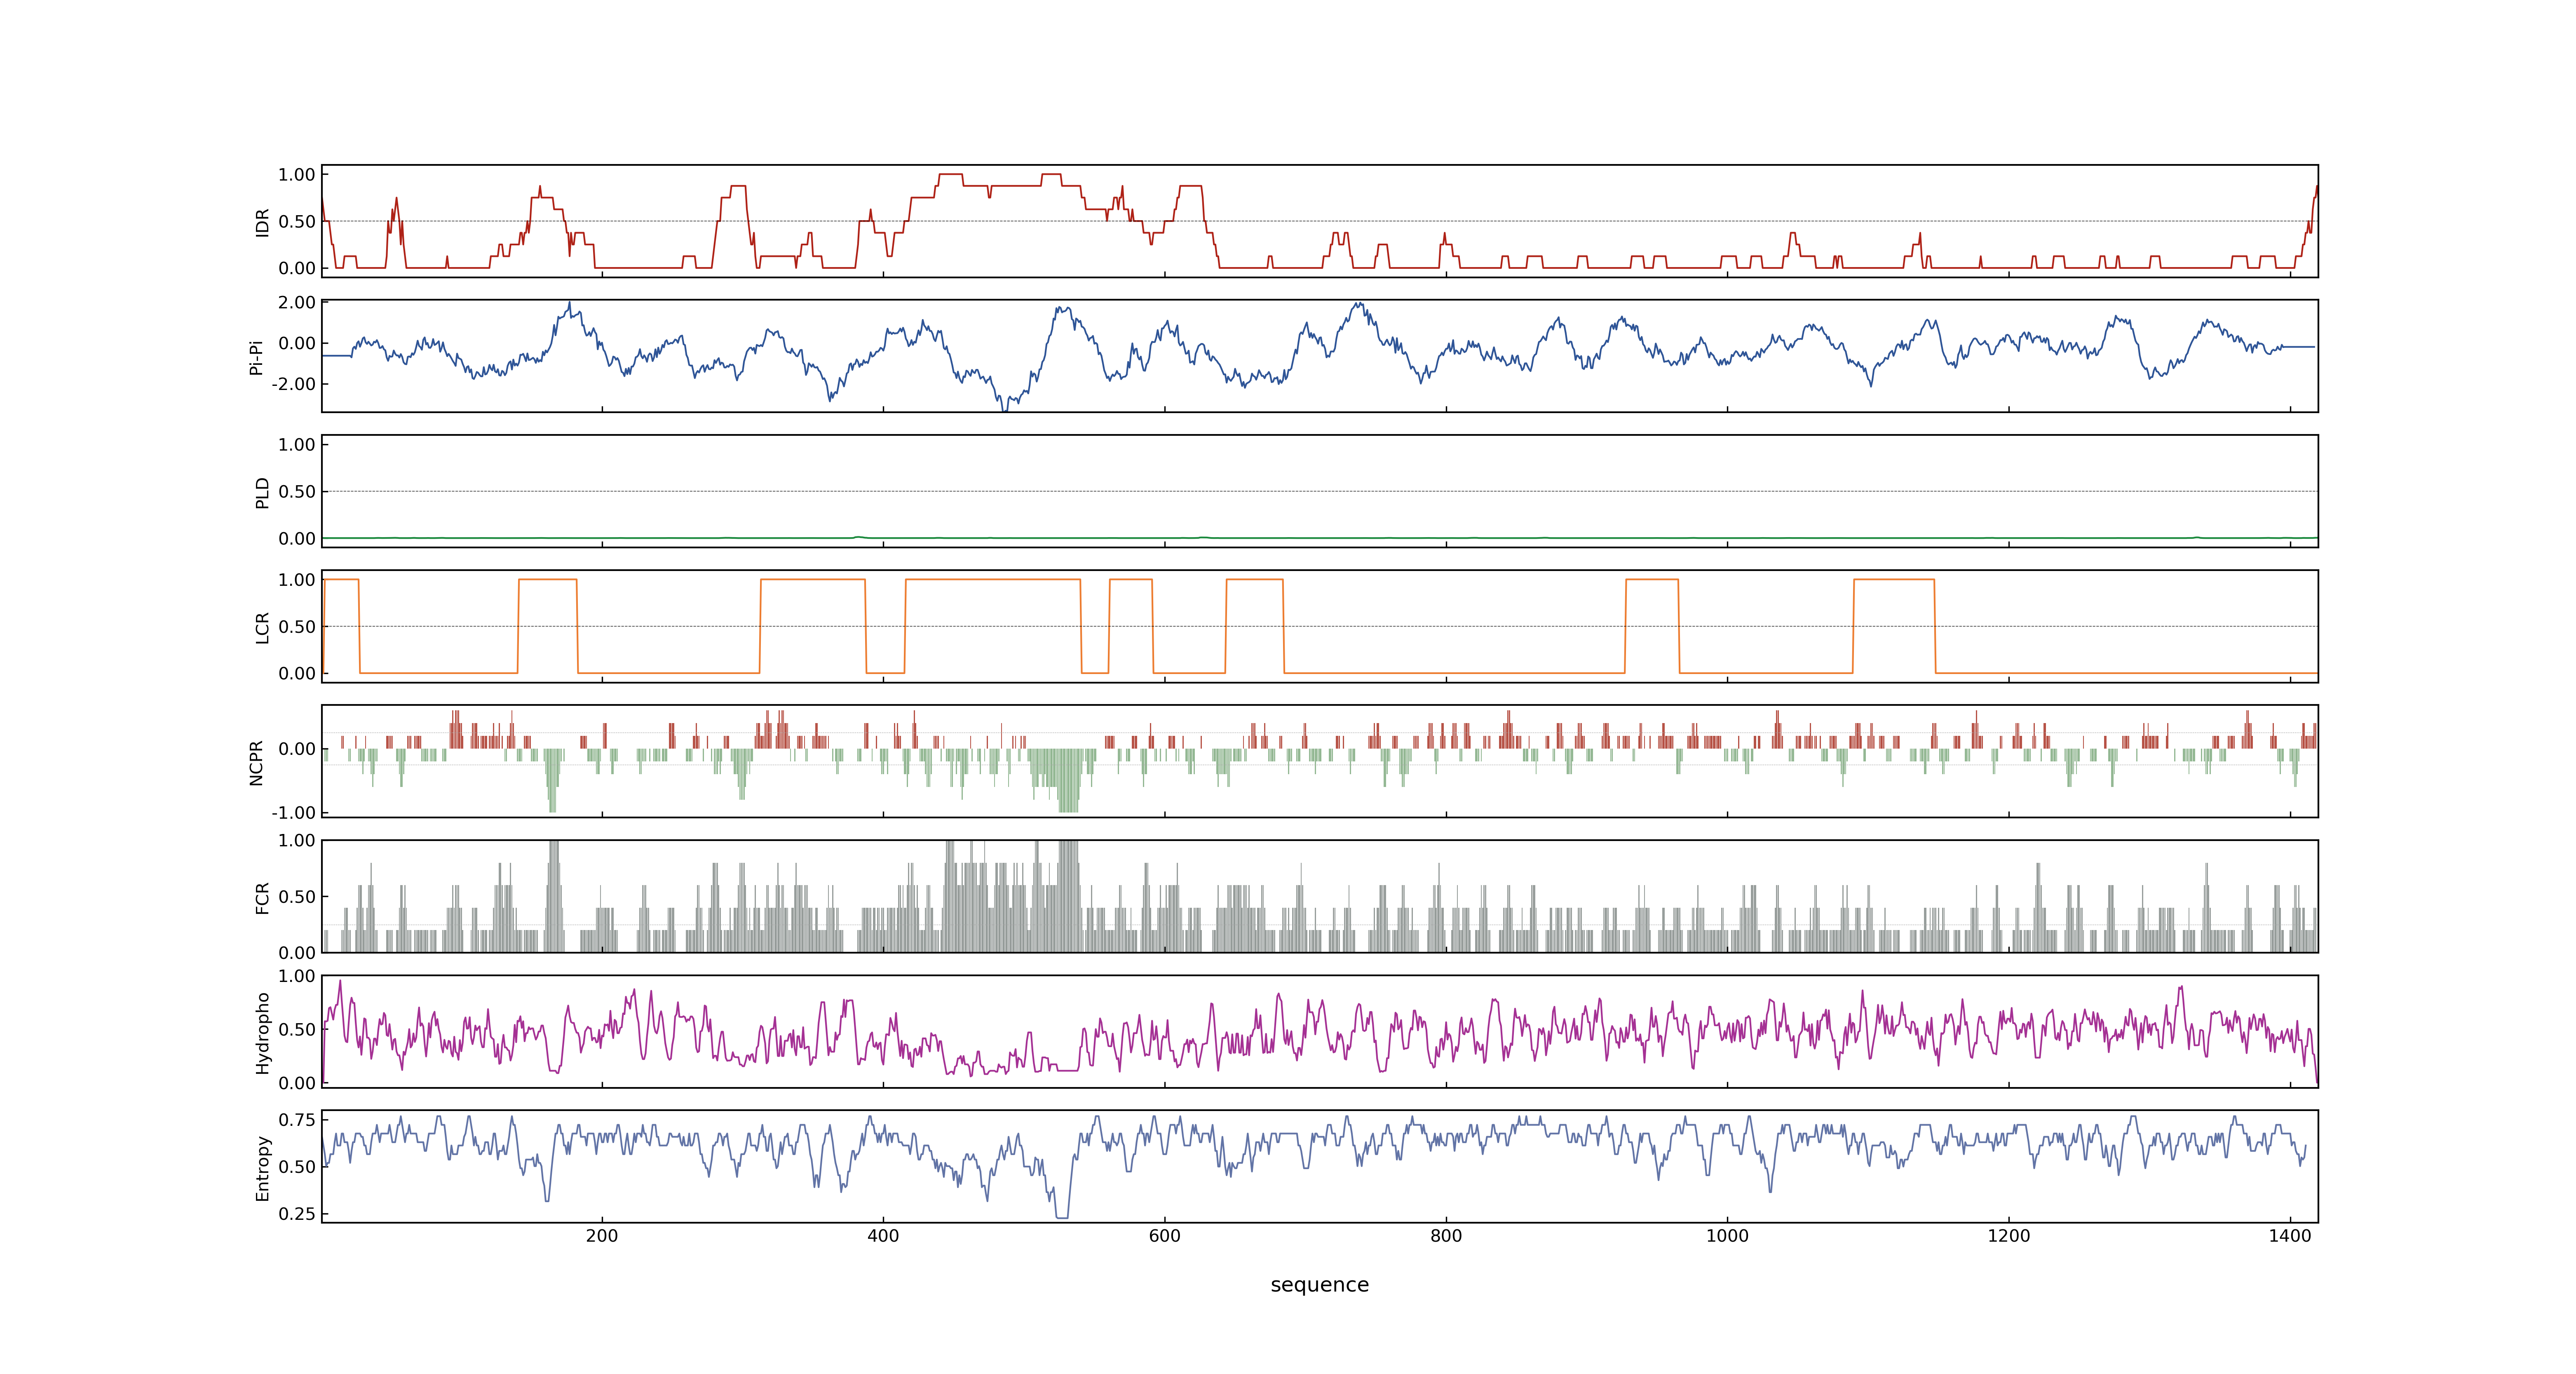
Task: Click the 0.50 tick of PLD axis
Action: tap(297, 492)
